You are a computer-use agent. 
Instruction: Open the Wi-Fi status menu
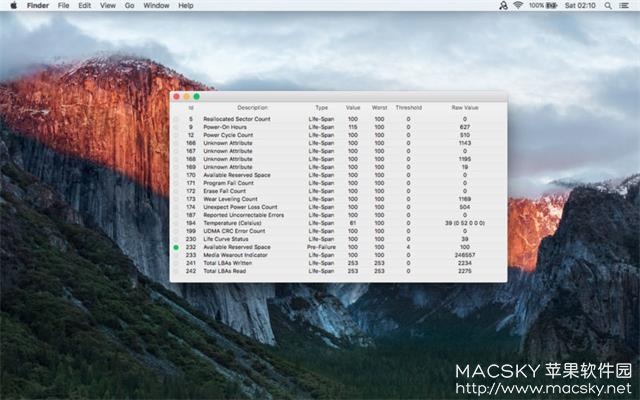pyautogui.click(x=518, y=5)
